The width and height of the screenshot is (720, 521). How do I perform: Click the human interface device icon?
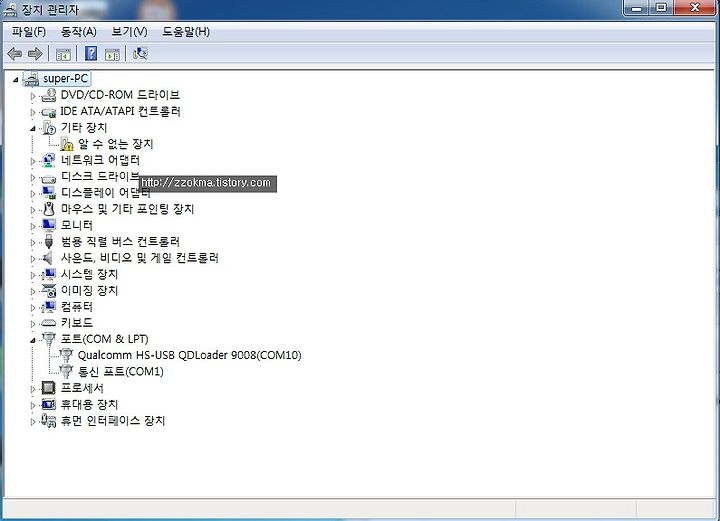point(49,420)
